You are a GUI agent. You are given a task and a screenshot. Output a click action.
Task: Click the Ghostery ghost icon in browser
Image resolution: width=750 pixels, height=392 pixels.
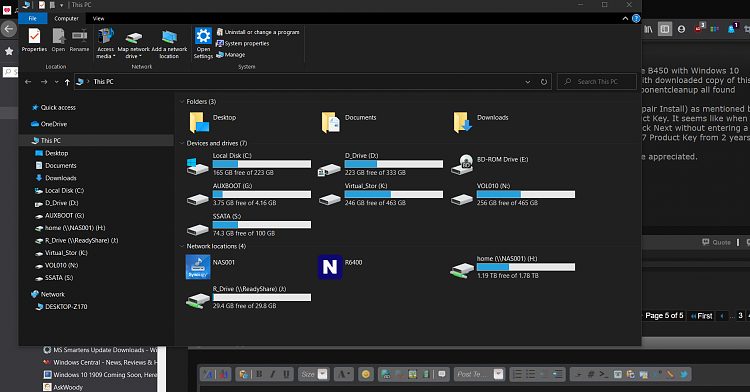tap(732, 29)
